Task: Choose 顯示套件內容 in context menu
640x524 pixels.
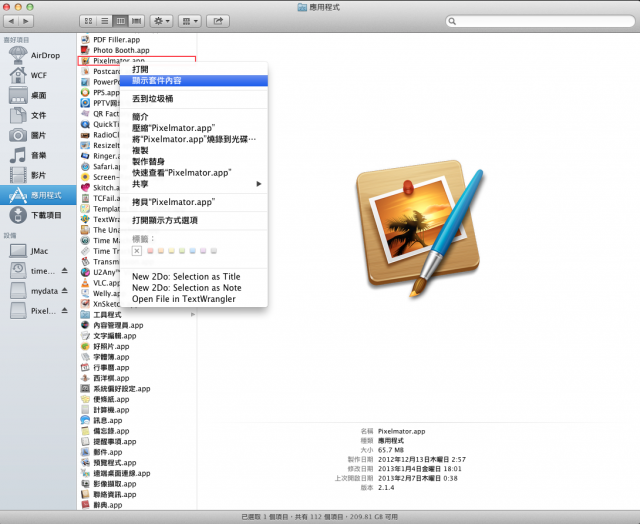Action: [194, 80]
